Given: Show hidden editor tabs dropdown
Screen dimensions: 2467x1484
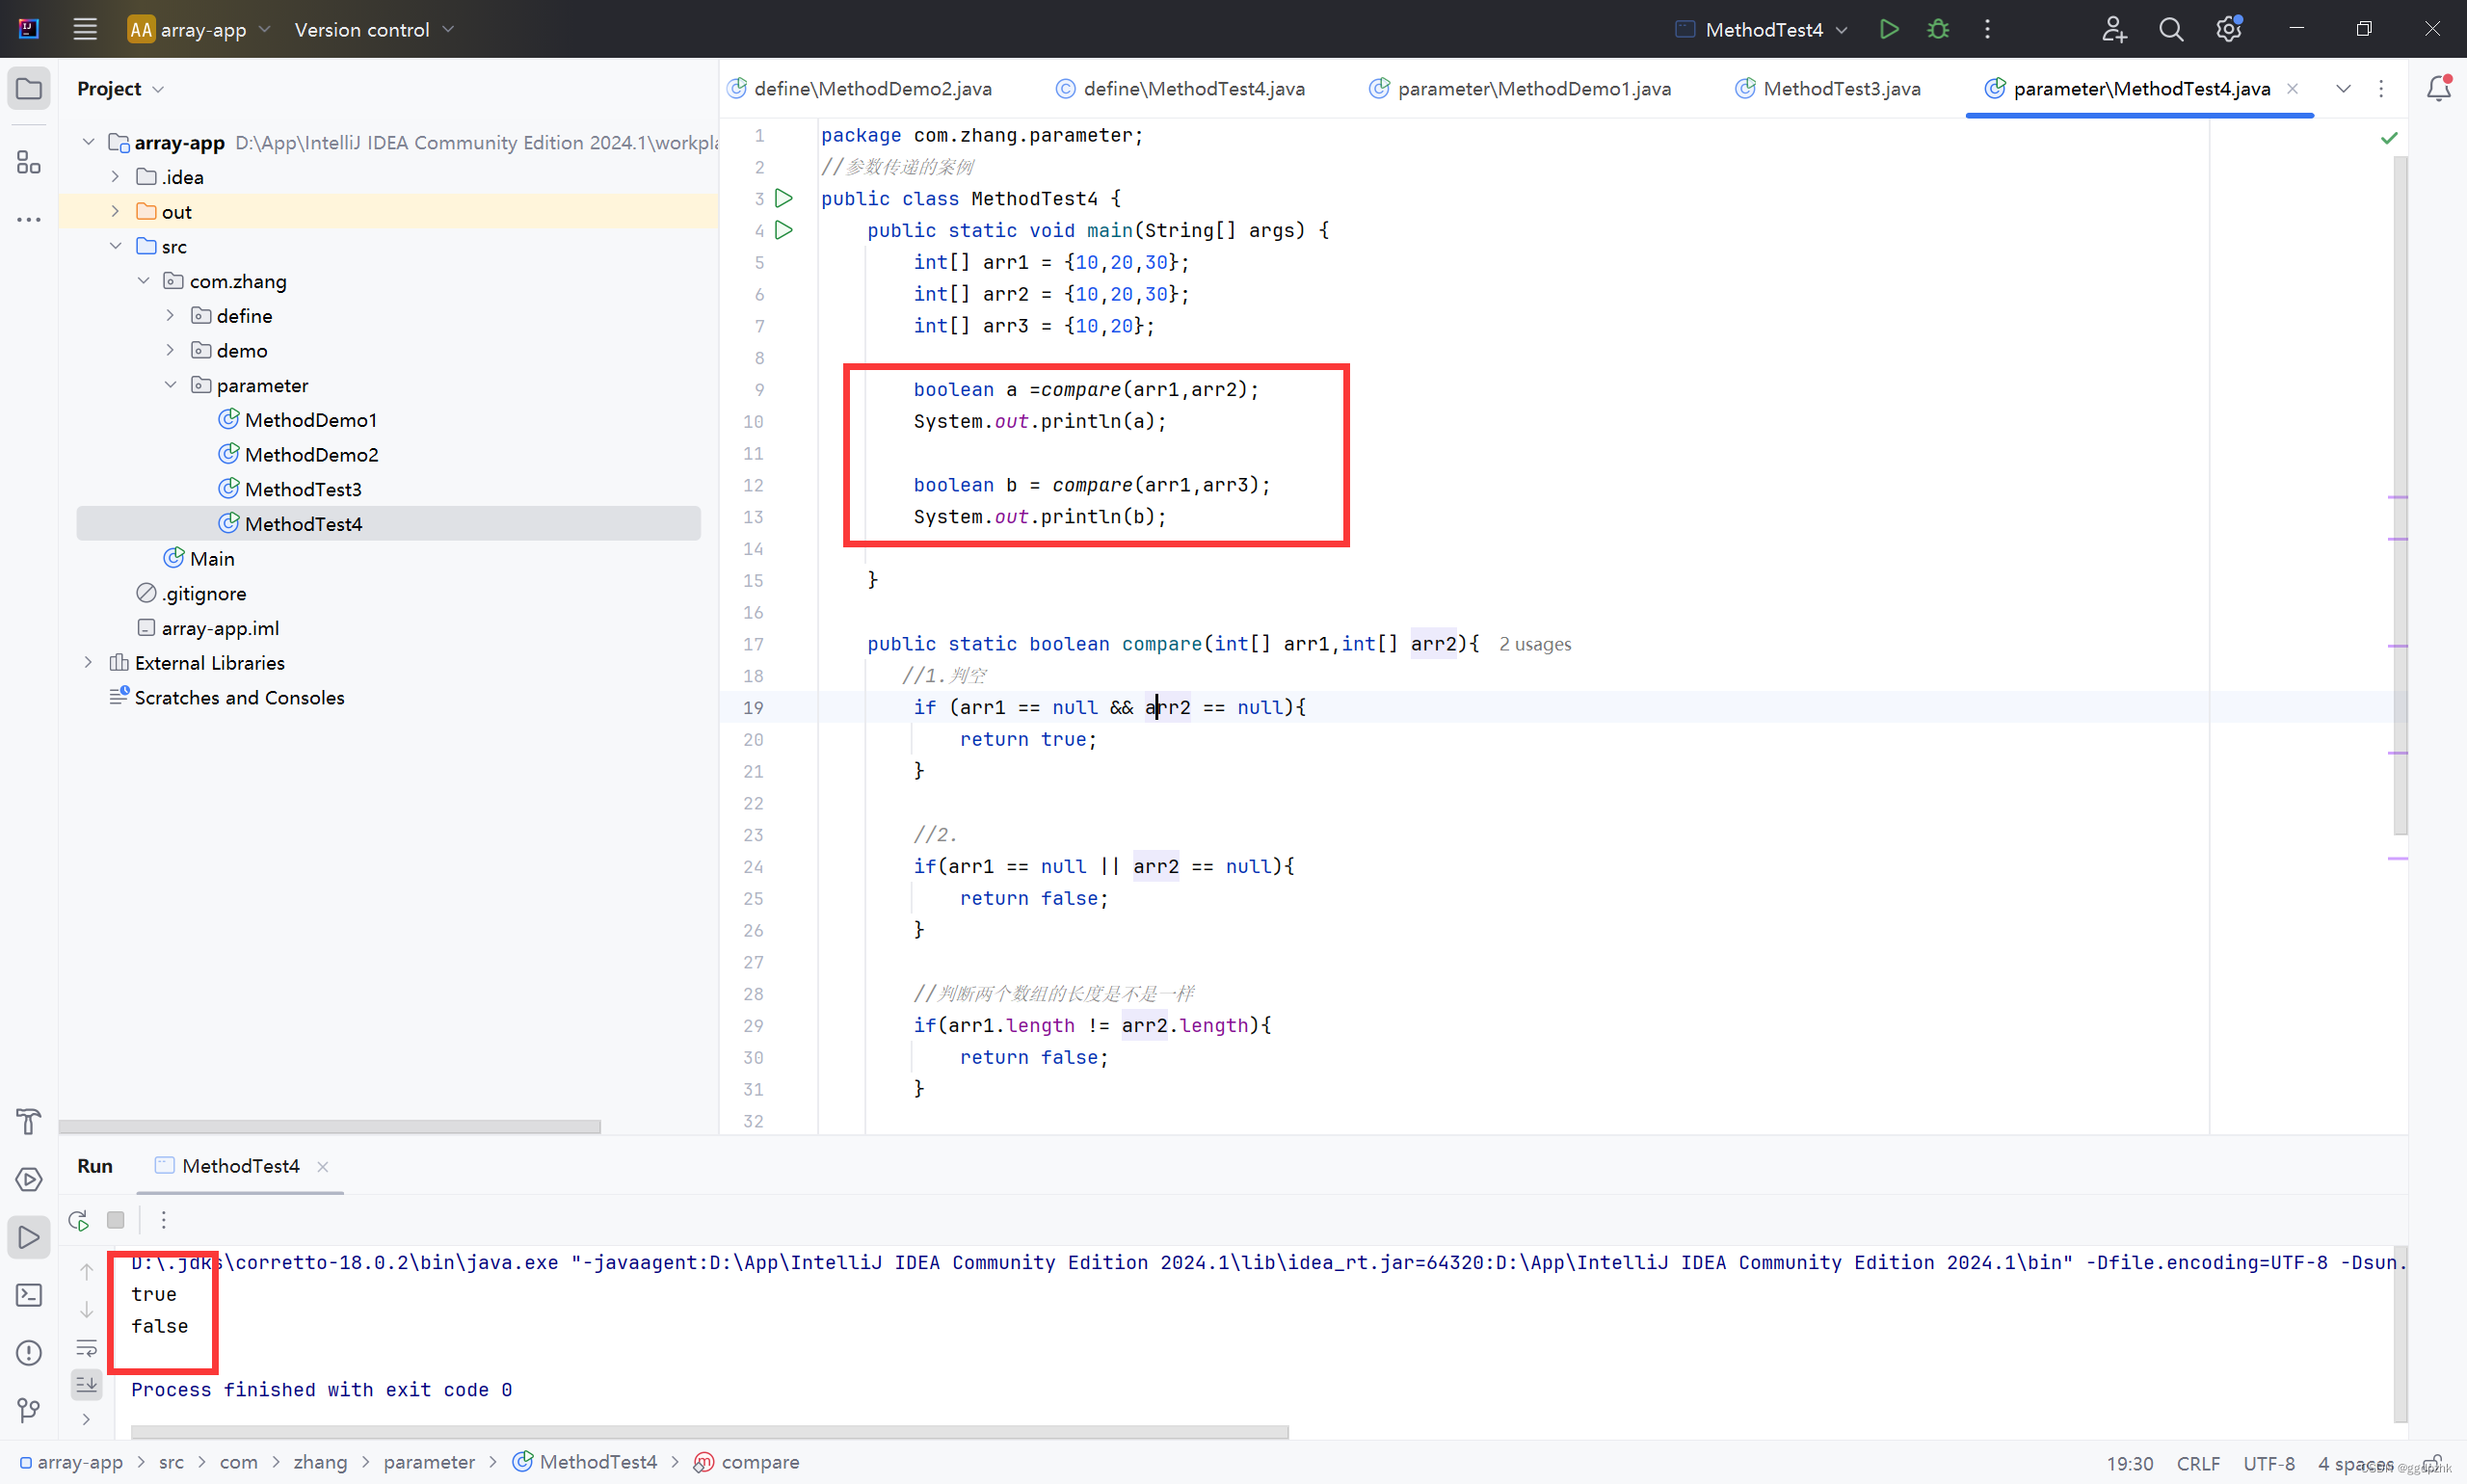Looking at the screenshot, I should click(x=2343, y=88).
